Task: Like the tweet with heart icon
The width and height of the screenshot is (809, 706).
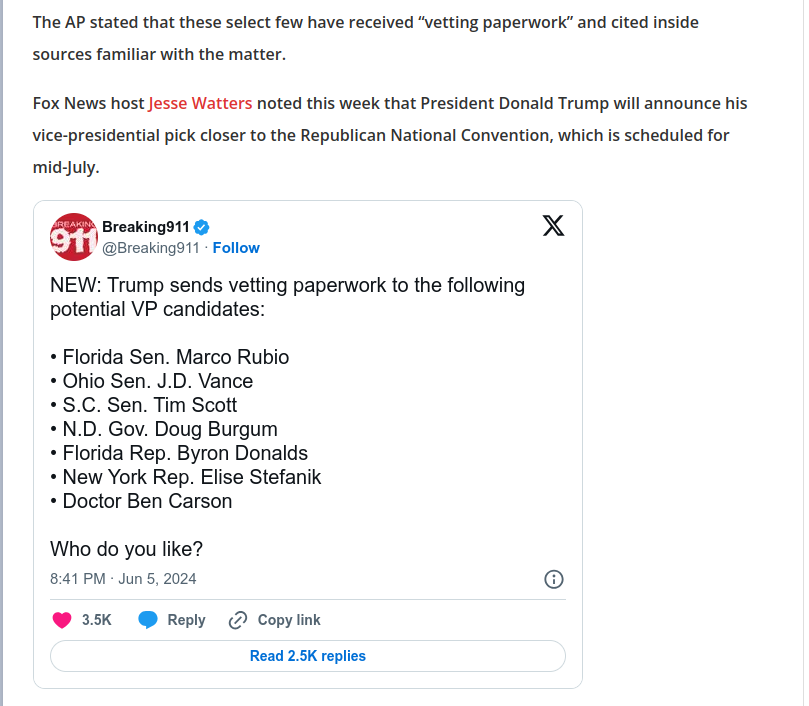Action: pos(62,620)
